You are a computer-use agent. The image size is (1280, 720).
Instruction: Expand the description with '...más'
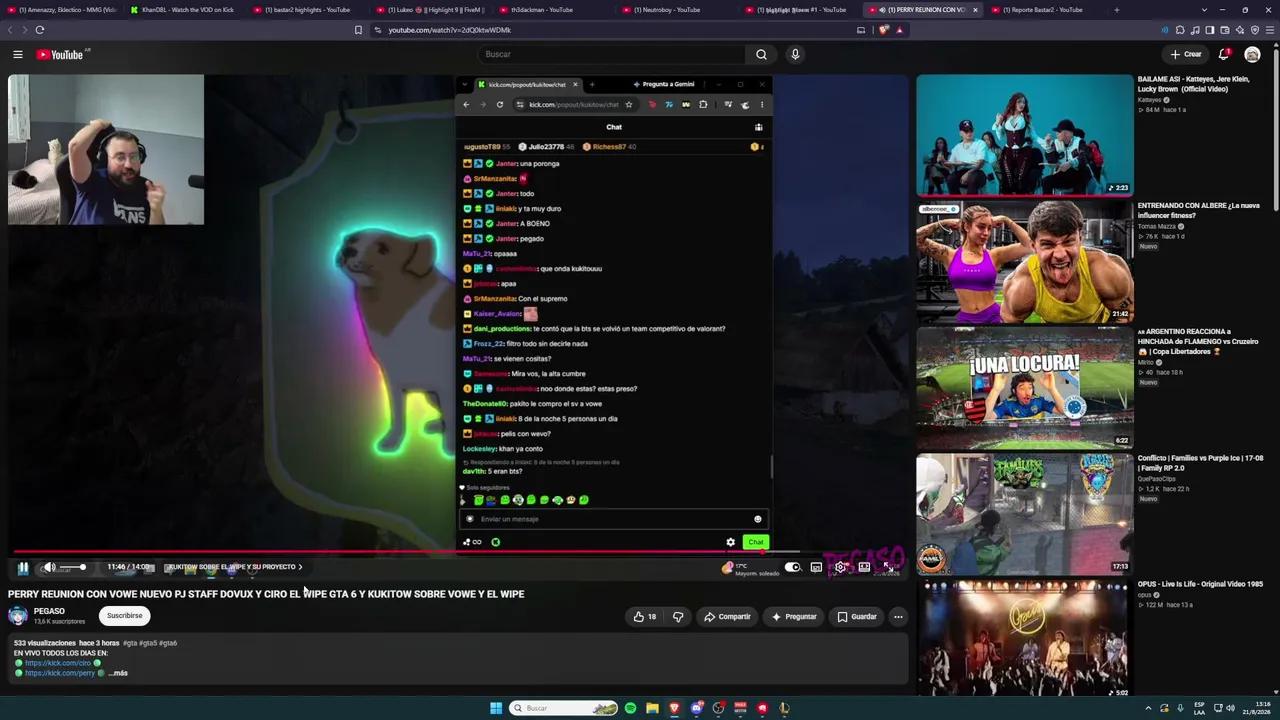click(118, 673)
